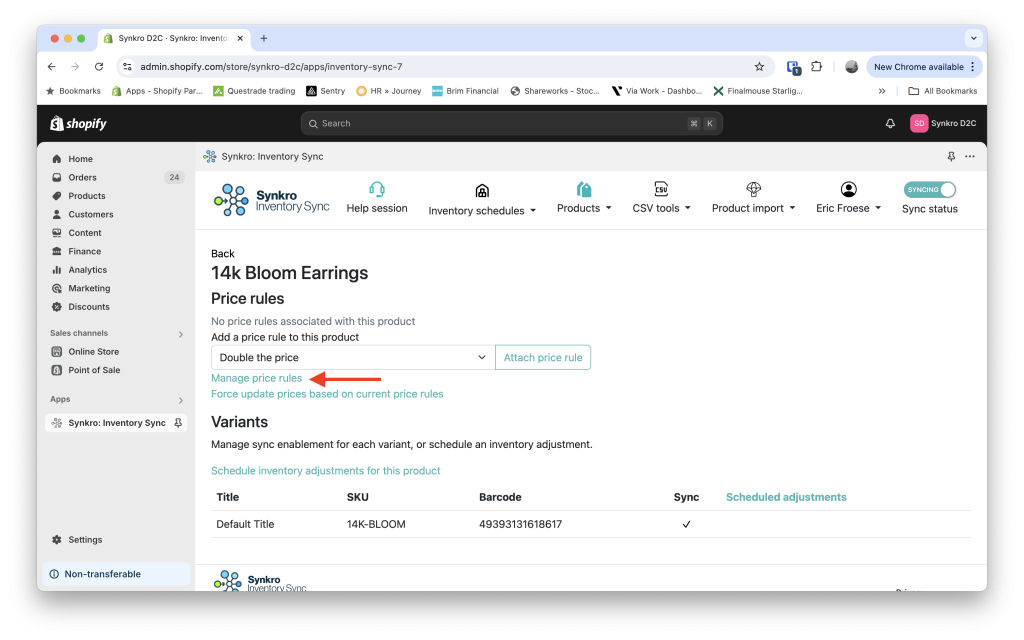
Task: Toggle sync for the Default Title variant
Action: (686, 523)
